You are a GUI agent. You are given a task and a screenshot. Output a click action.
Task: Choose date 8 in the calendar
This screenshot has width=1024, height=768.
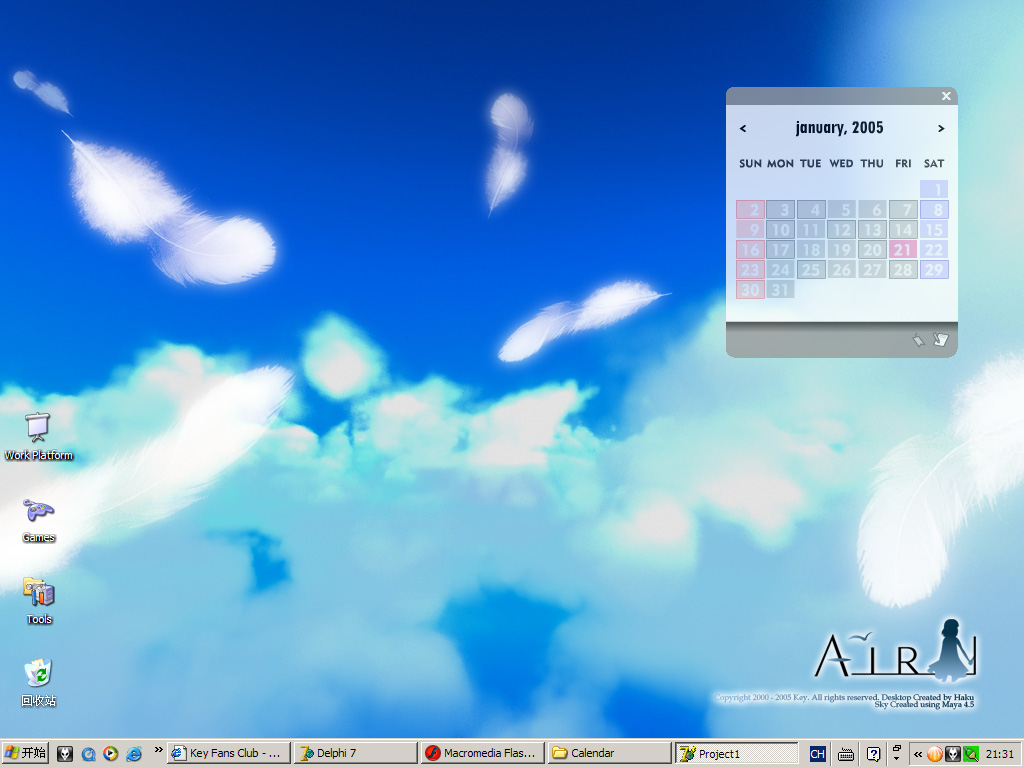coord(934,210)
